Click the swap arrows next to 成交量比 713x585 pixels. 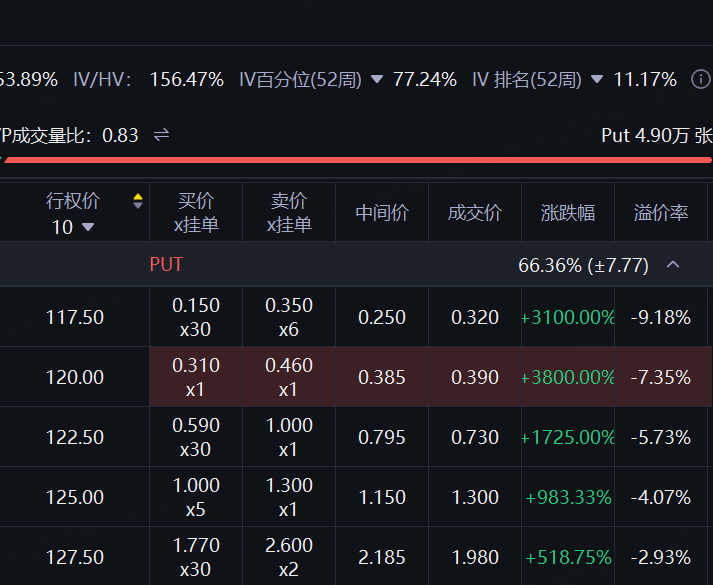tap(161, 135)
